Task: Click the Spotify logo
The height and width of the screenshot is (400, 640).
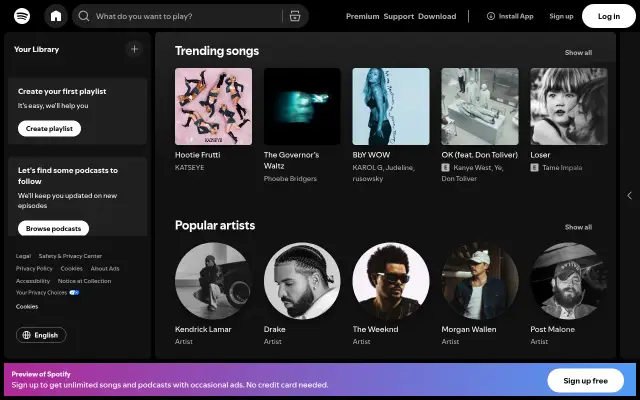Action: click(22, 16)
